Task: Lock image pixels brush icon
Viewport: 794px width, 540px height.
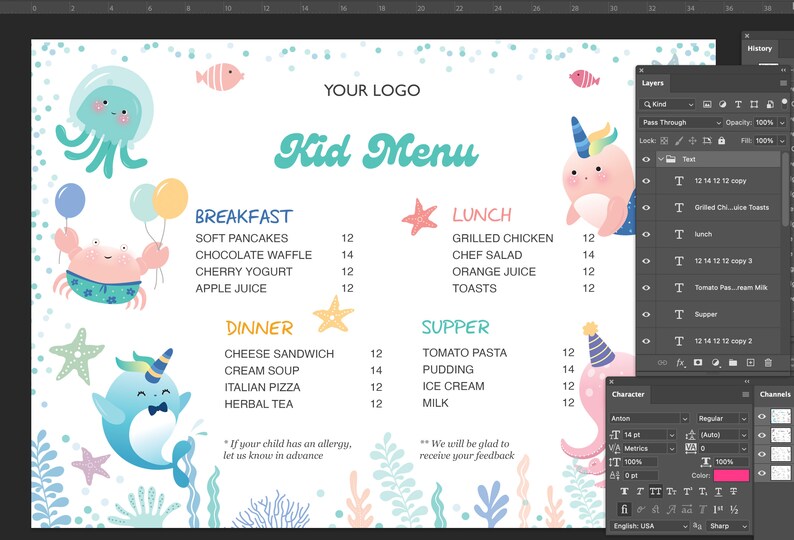Action: [679, 141]
